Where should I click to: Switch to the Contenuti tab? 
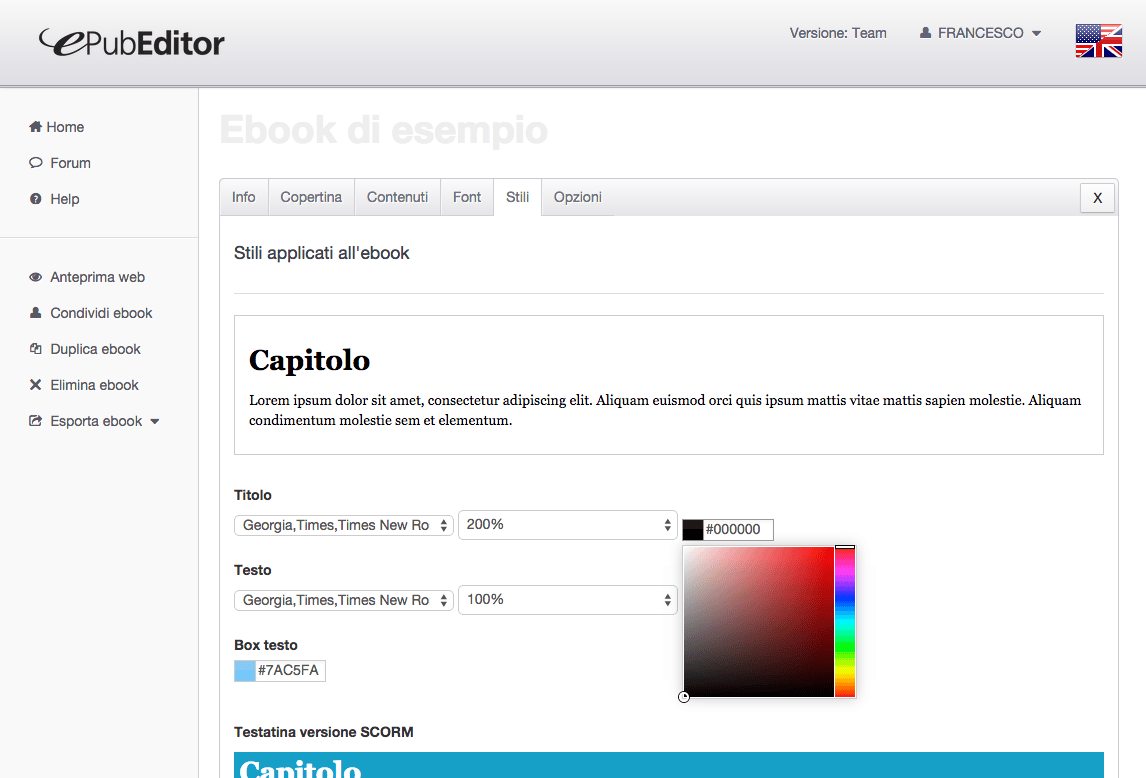coord(397,197)
